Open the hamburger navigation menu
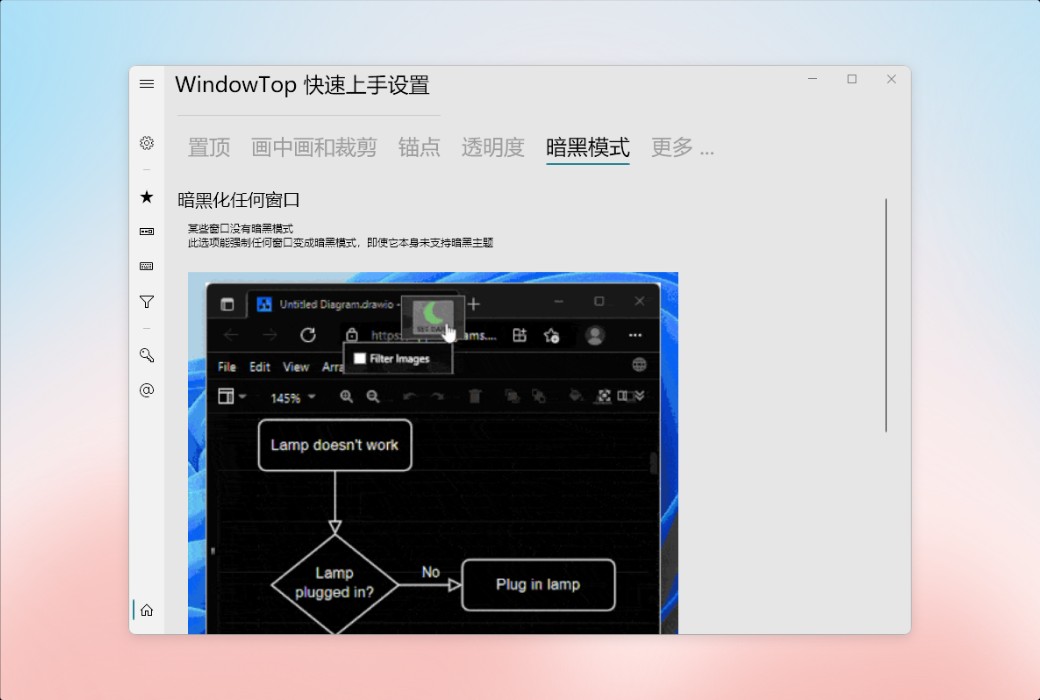 [x=147, y=84]
